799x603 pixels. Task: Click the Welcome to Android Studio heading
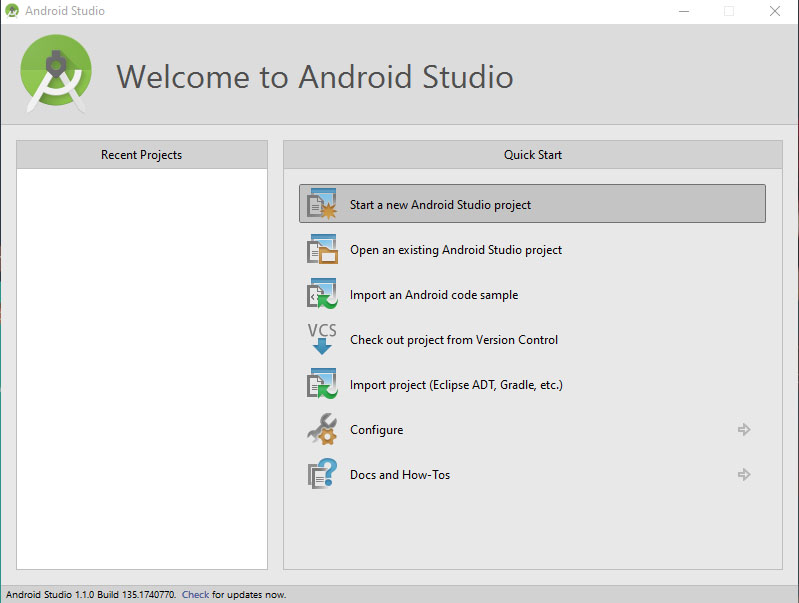(314, 76)
